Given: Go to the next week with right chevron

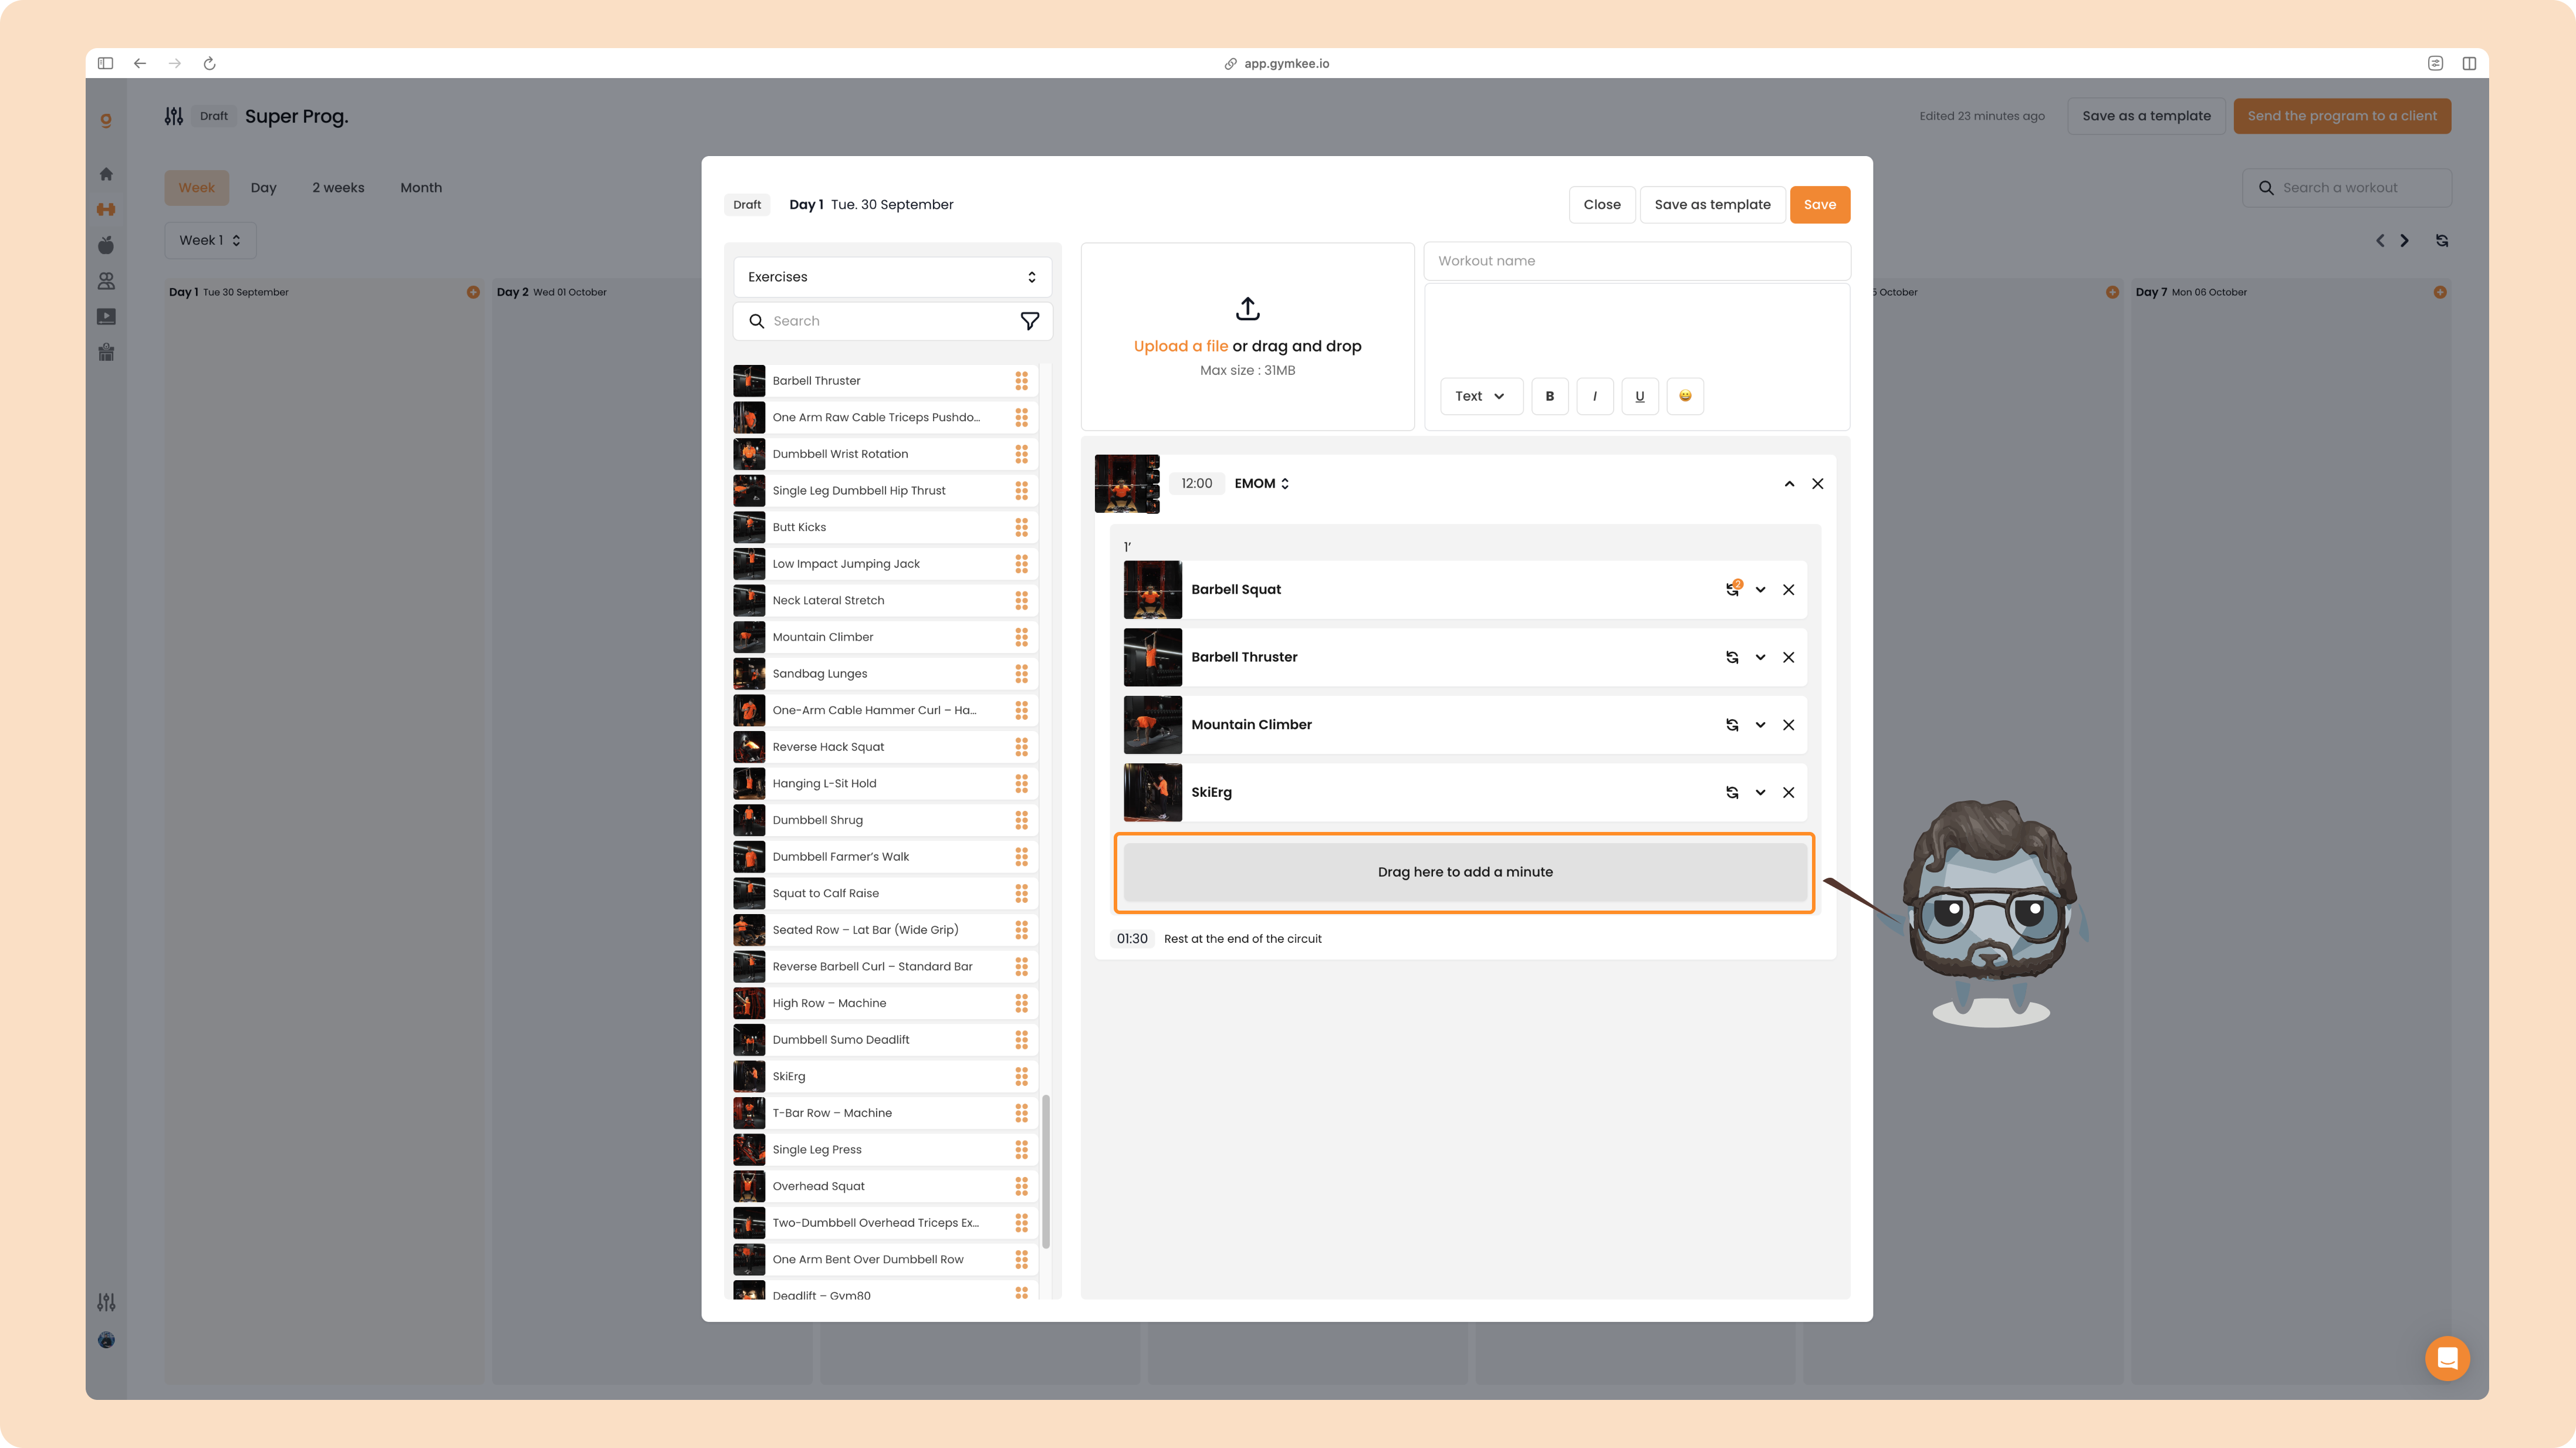Looking at the screenshot, I should pyautogui.click(x=2404, y=240).
